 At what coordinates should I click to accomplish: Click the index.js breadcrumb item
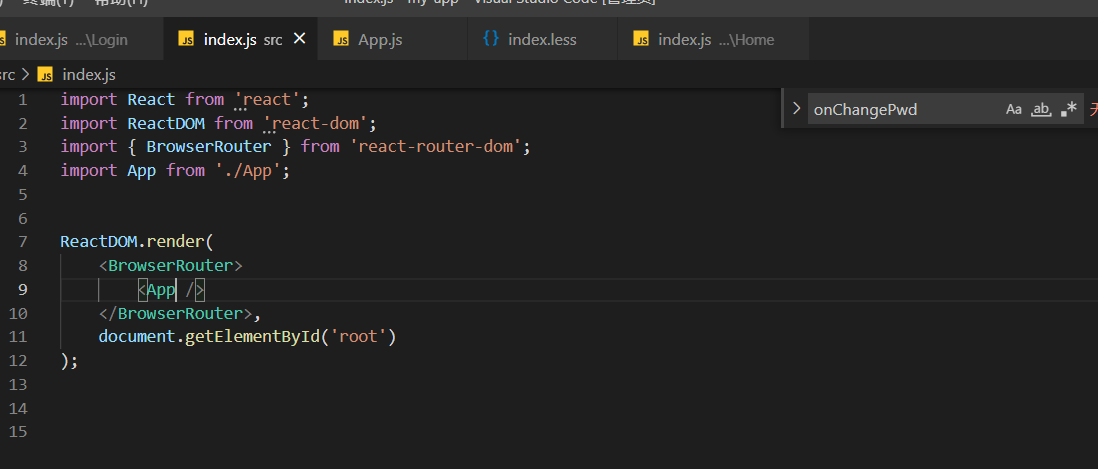pyautogui.click(x=89, y=75)
